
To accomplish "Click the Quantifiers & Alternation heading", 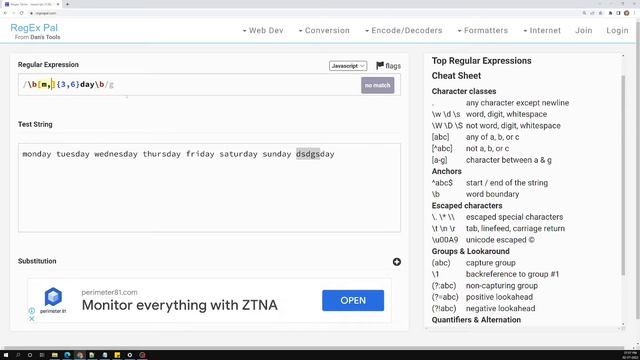I will [x=476, y=320].
